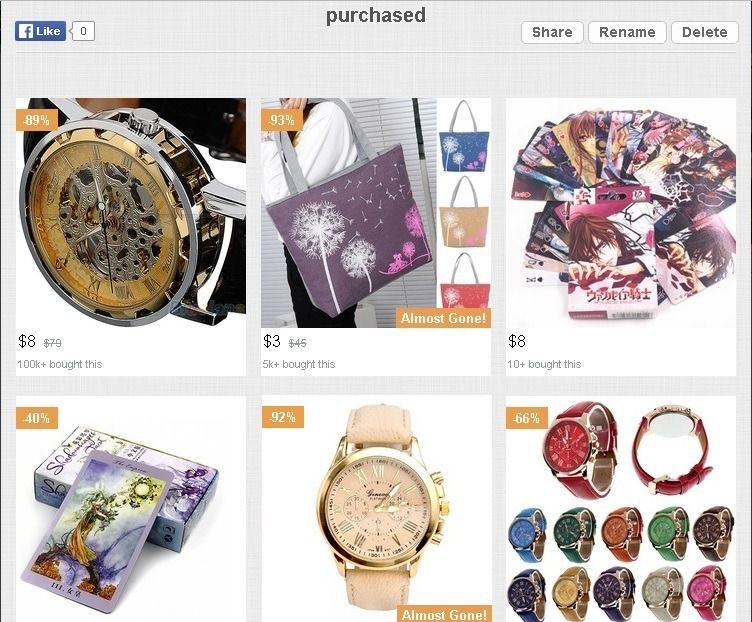Open the purple dandelion tote bag product
The height and width of the screenshot is (622, 752).
(x=376, y=213)
